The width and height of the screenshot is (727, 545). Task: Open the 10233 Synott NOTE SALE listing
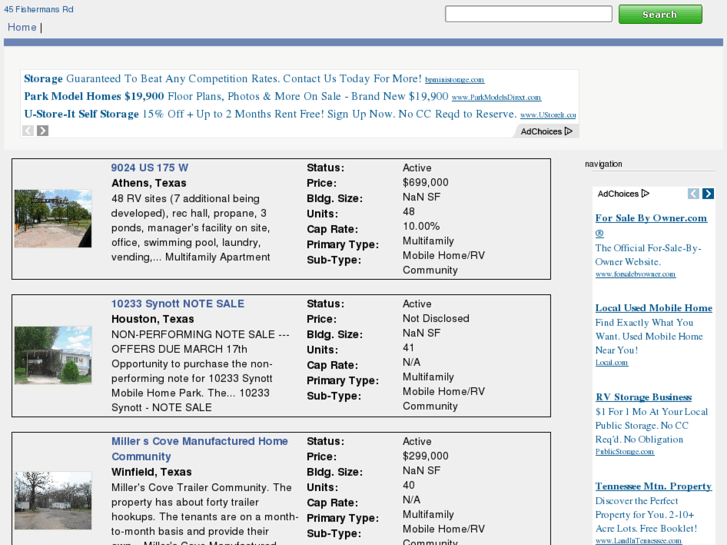[x=178, y=304]
